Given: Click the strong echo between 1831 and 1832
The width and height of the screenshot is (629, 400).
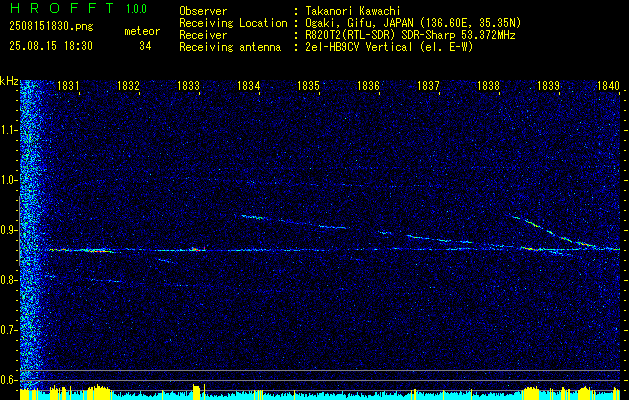Looking at the screenshot, I should [x=98, y=251].
